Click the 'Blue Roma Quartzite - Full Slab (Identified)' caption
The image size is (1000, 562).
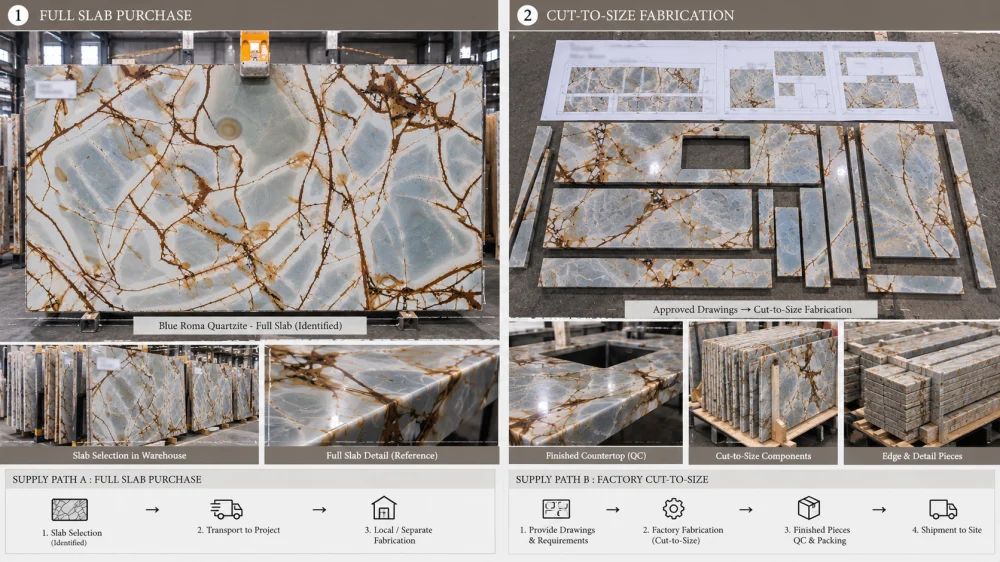[250, 325]
